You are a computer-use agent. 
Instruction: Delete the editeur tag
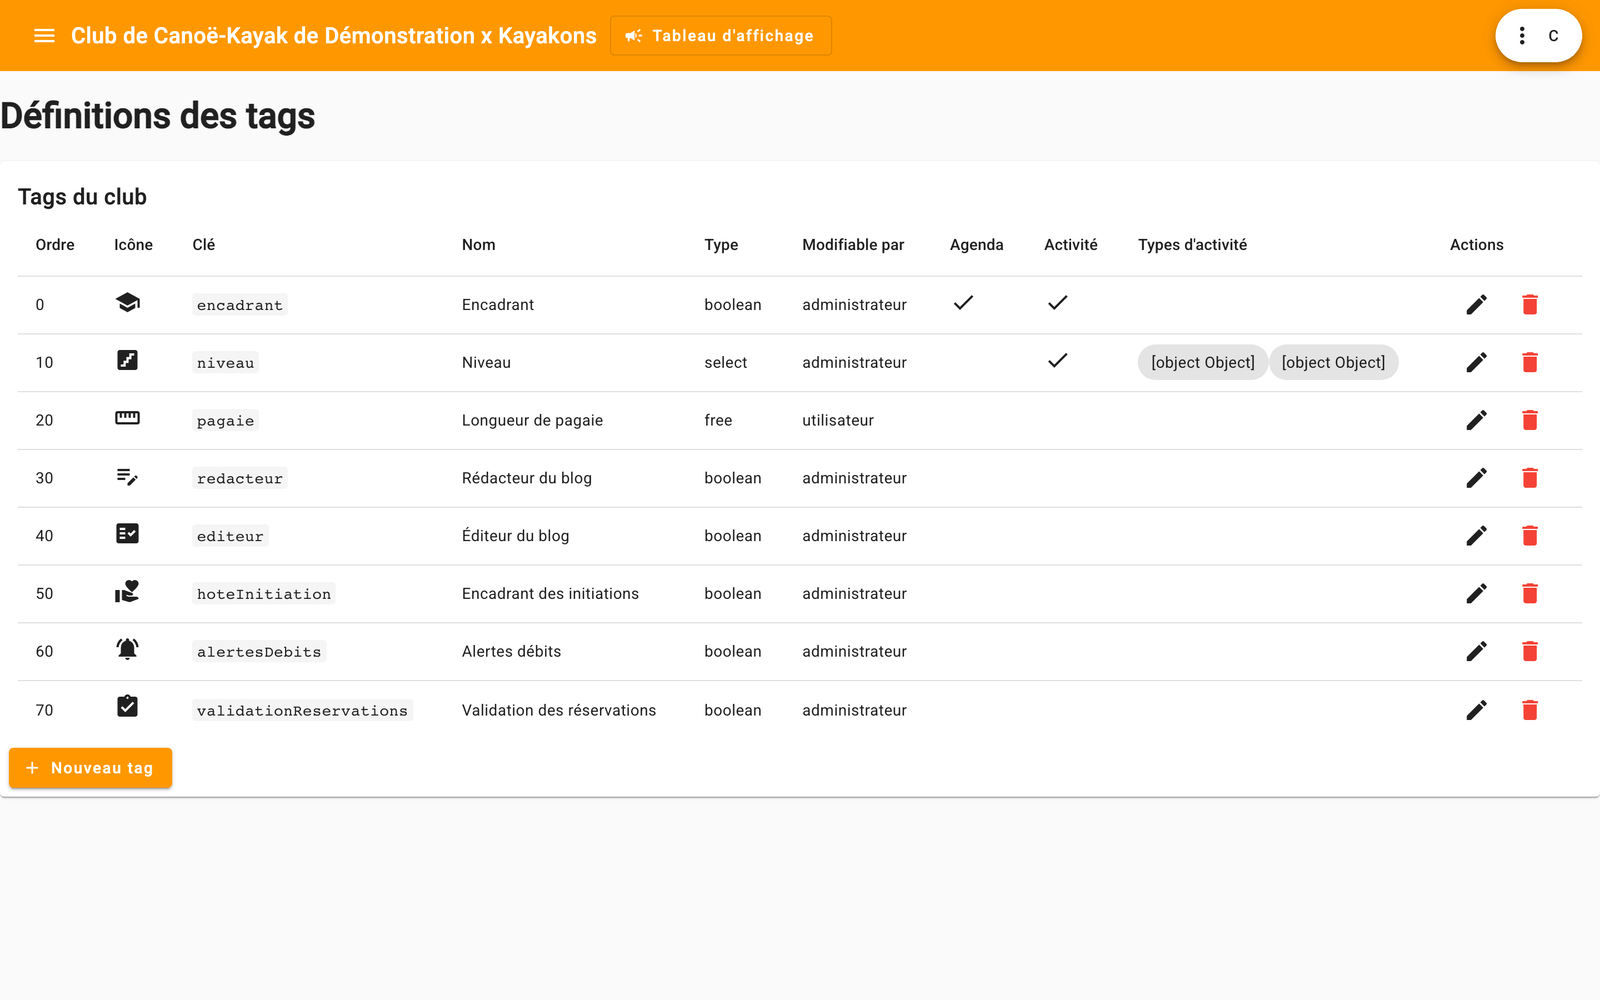point(1530,536)
